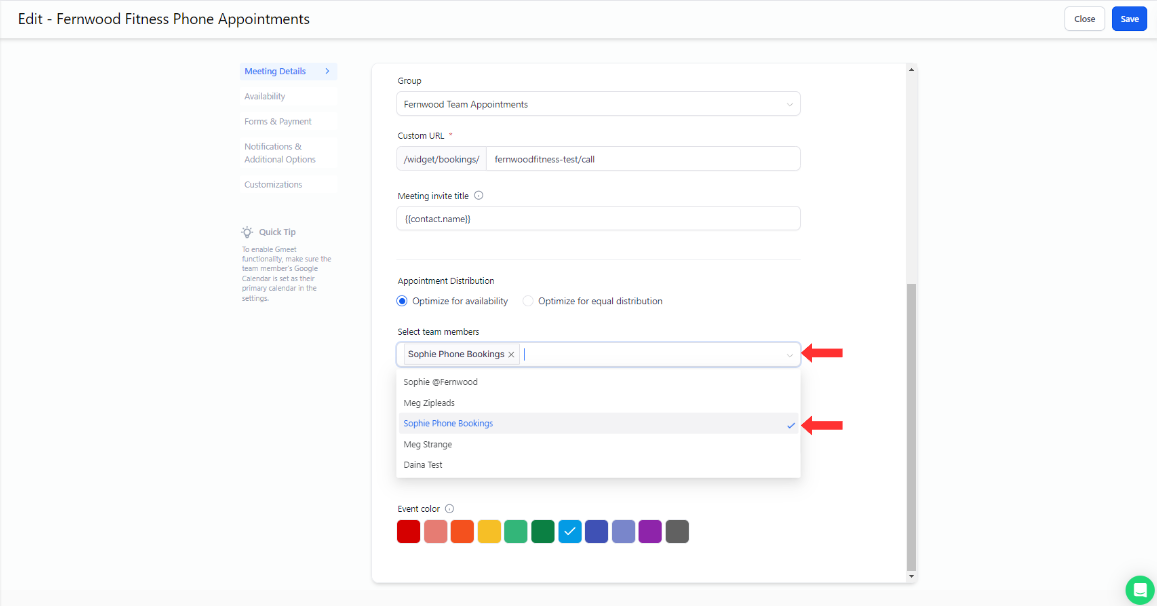Click the form's vertical scrollbar thumb
This screenshot has height=606, width=1157.
[911, 427]
